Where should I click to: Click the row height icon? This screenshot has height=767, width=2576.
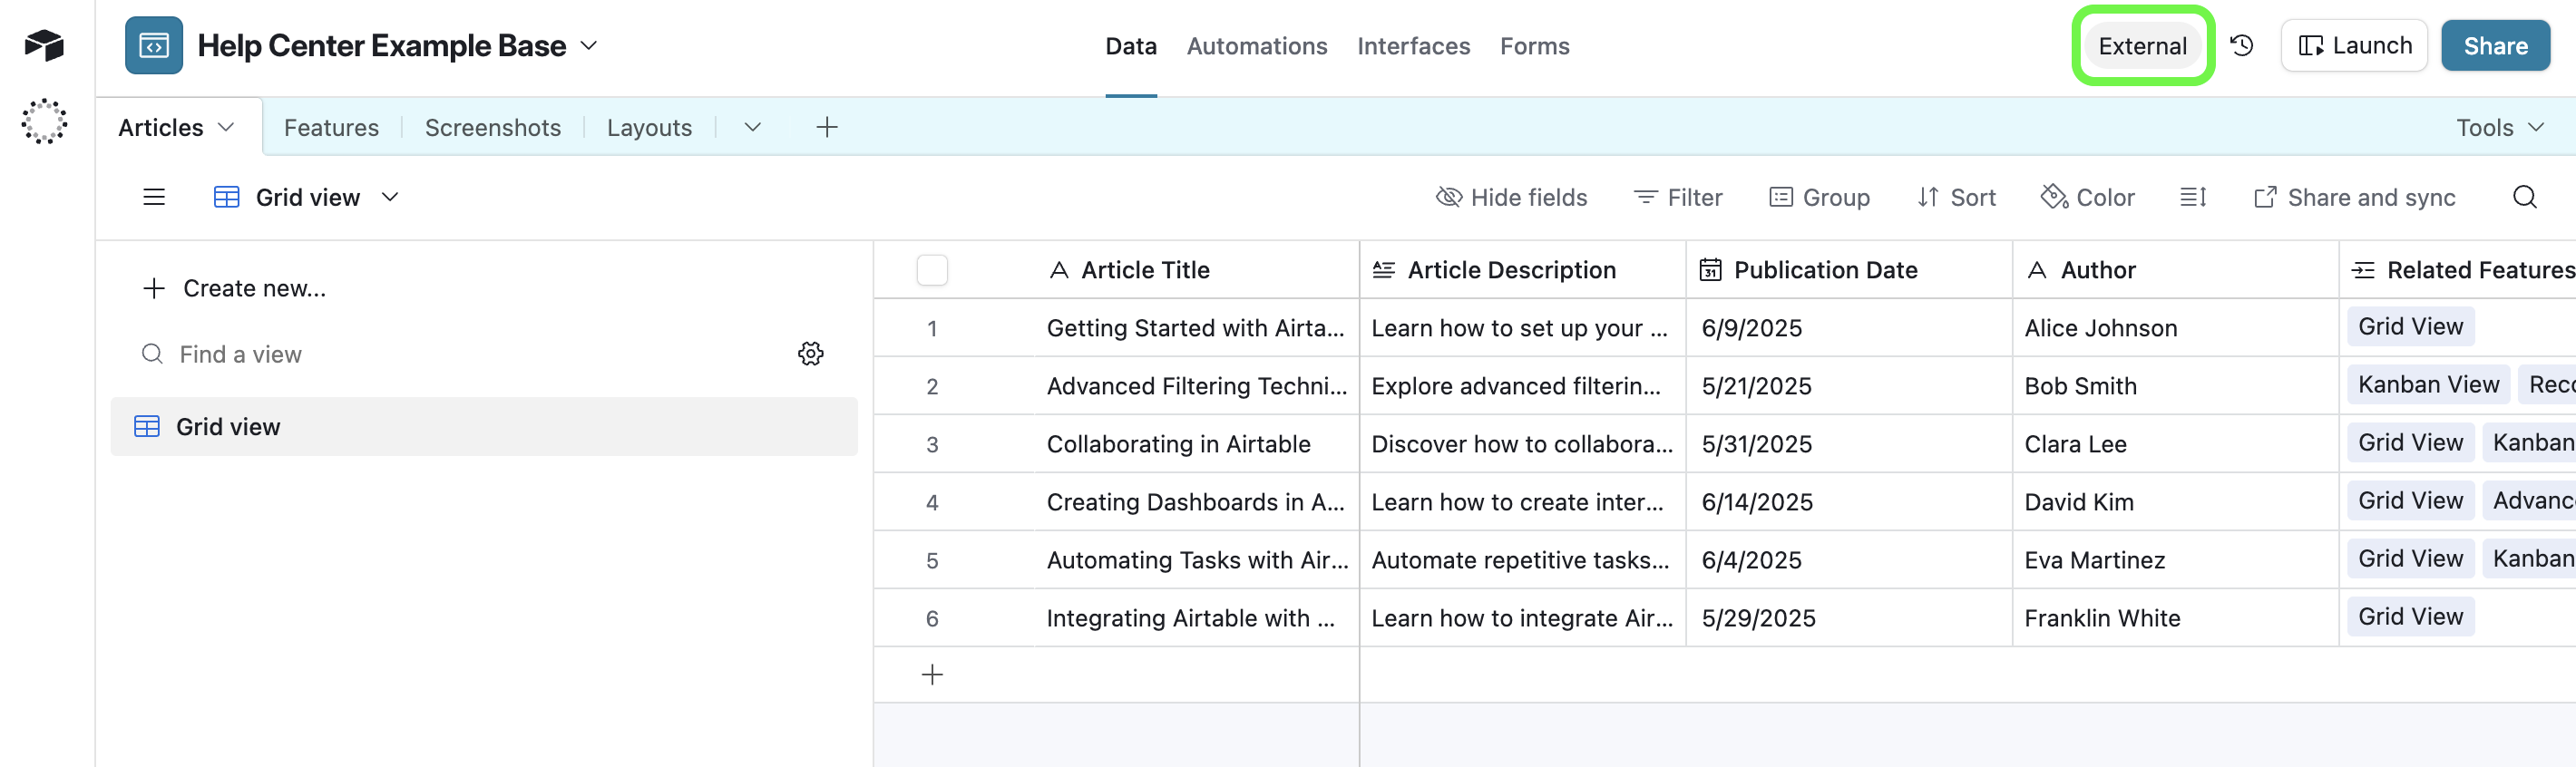pos(2193,197)
